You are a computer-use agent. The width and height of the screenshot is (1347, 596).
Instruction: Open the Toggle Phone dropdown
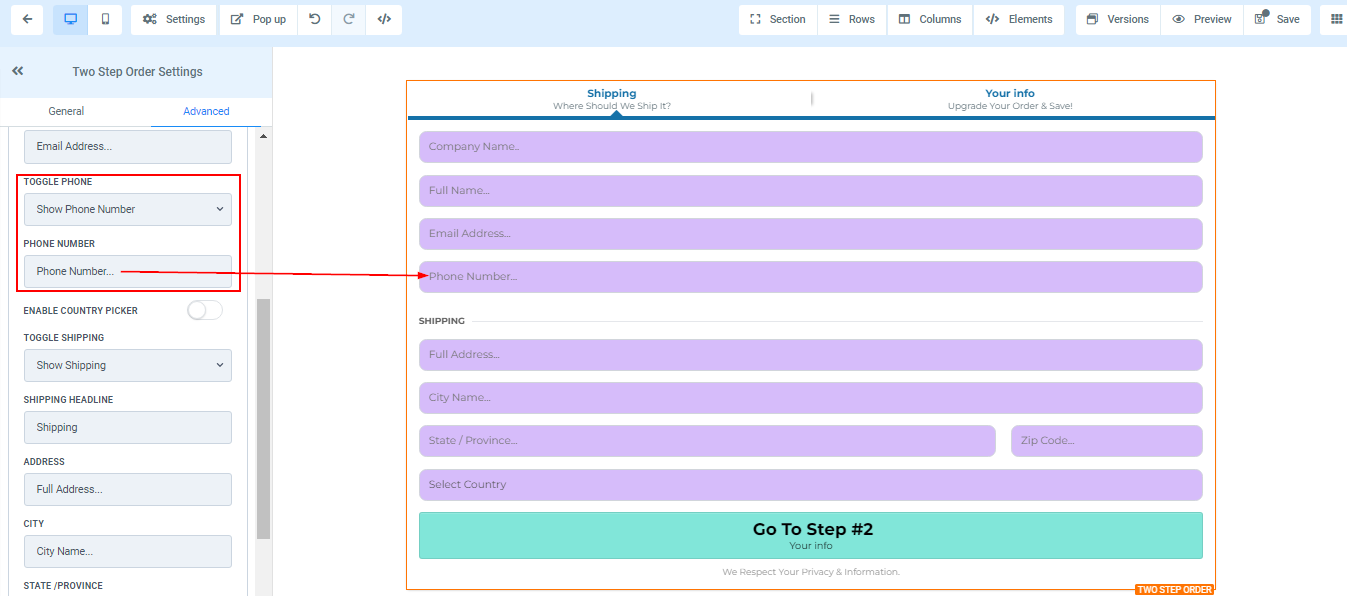[128, 209]
